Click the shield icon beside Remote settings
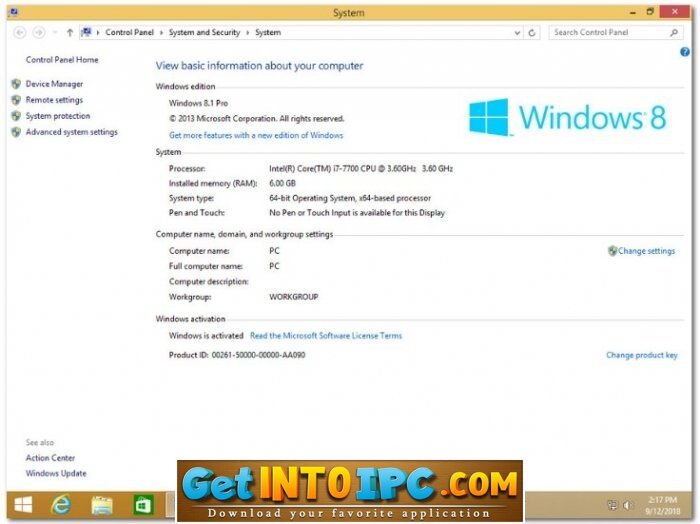This screenshot has width=700, height=524. coord(16,100)
